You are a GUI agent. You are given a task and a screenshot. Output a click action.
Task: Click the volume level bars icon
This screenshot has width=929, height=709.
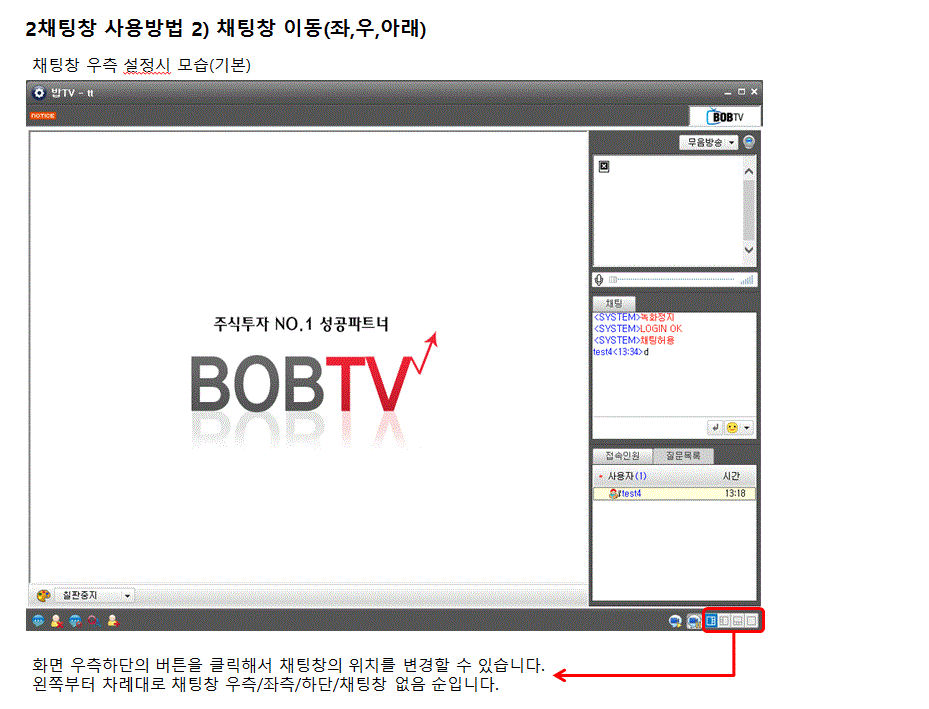[x=747, y=280]
